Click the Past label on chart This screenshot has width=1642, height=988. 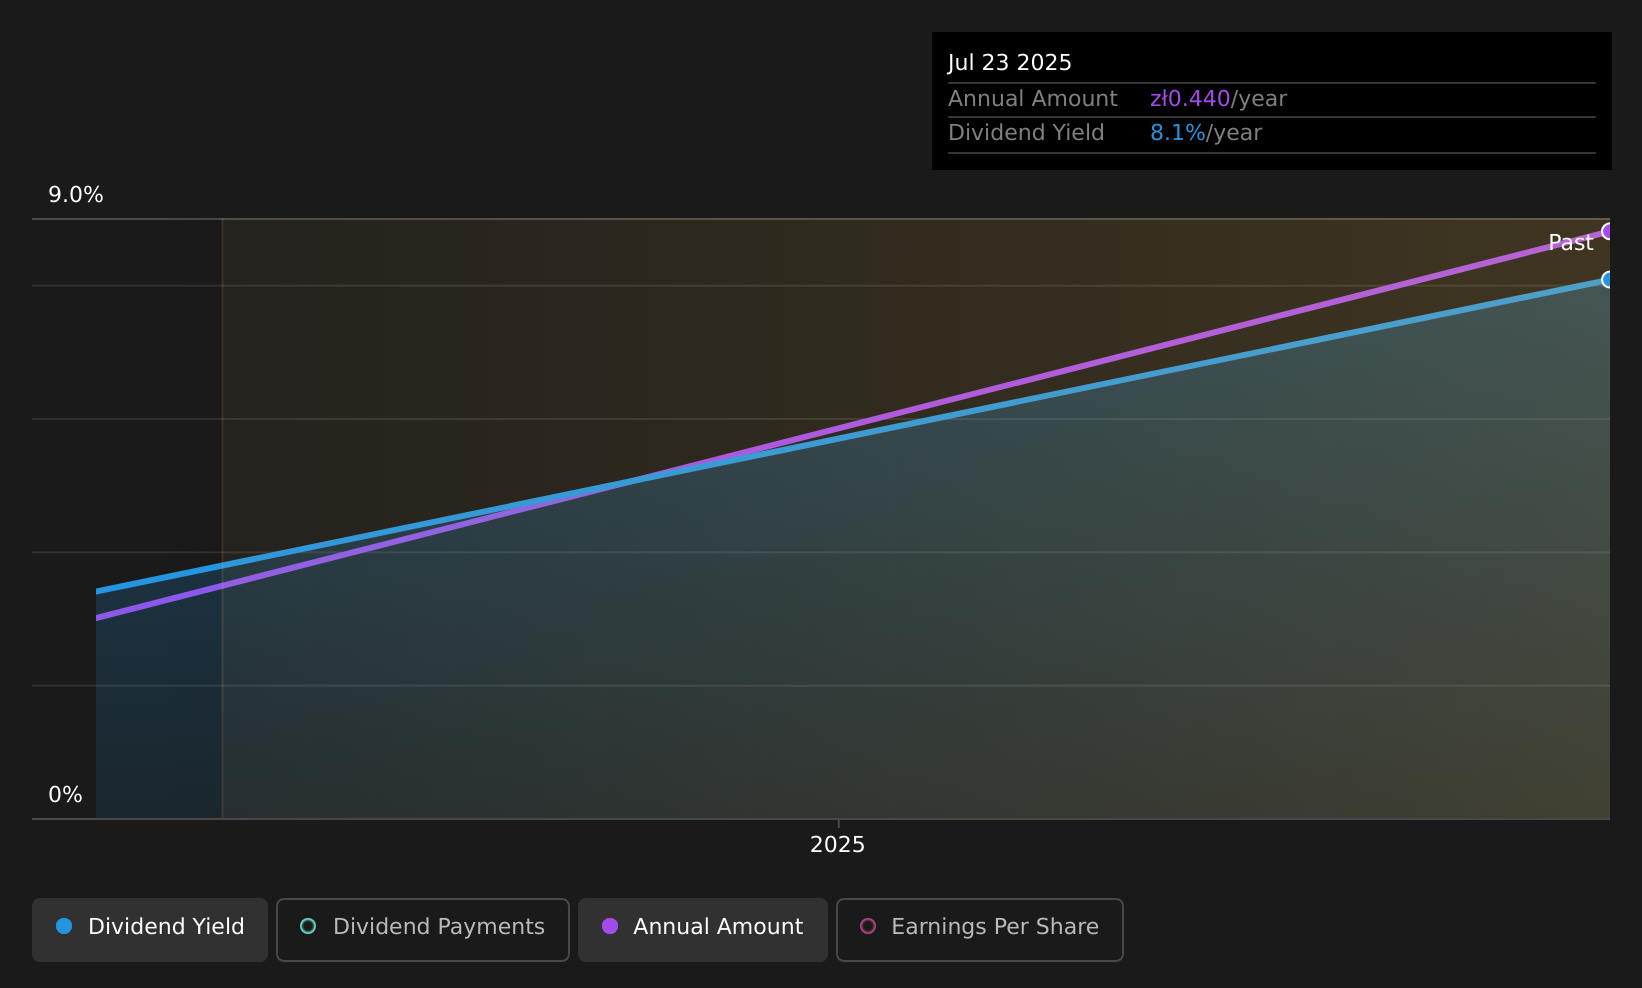tap(1570, 243)
